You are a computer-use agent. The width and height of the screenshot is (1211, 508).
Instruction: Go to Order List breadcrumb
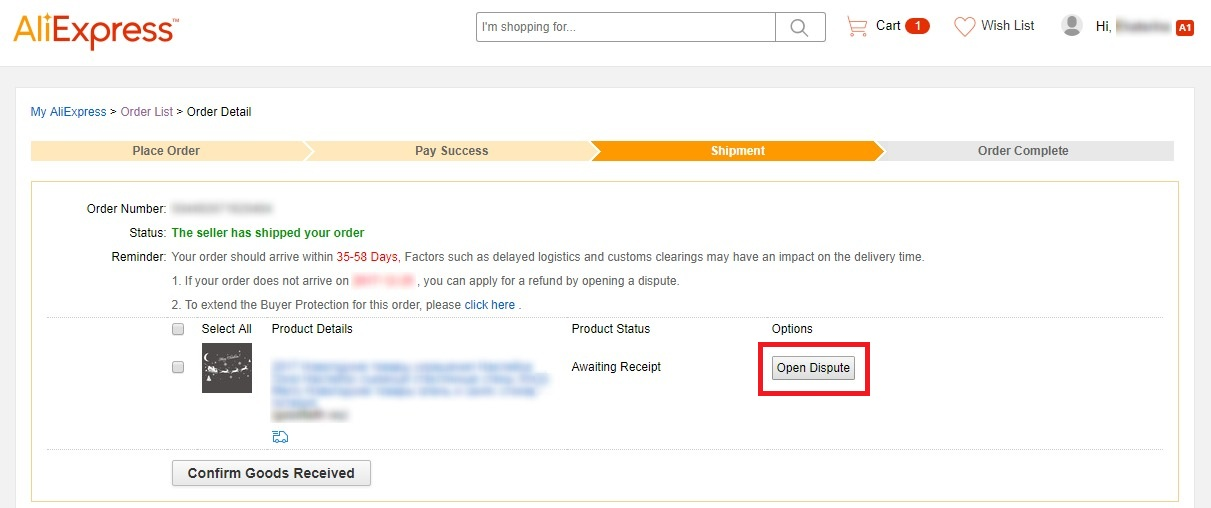click(x=147, y=112)
